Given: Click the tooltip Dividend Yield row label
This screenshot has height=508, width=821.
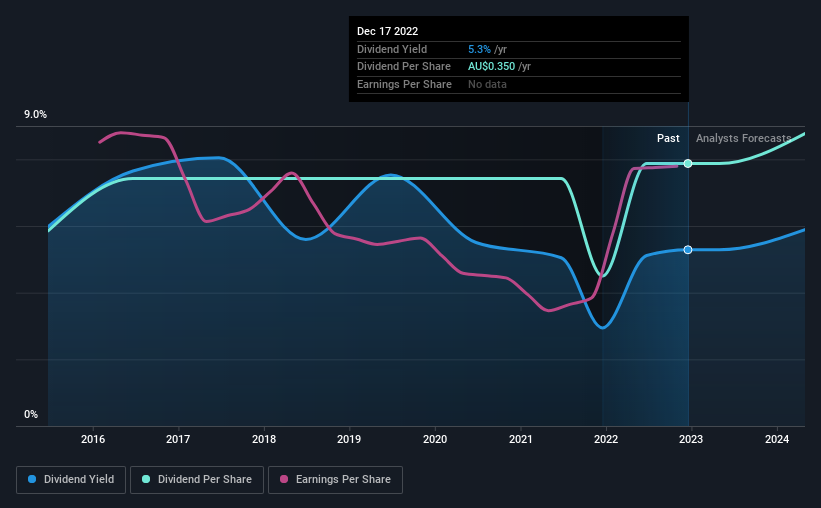Looking at the screenshot, I should (392, 49).
